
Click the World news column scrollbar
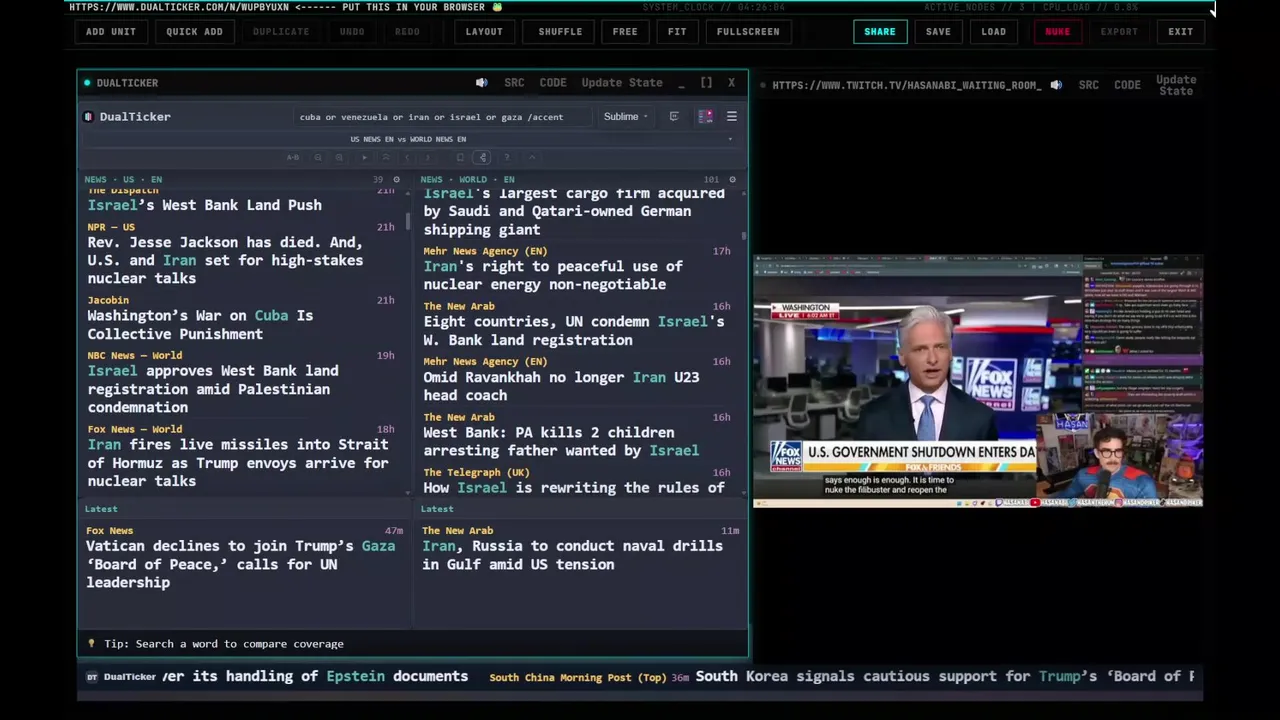[x=744, y=236]
